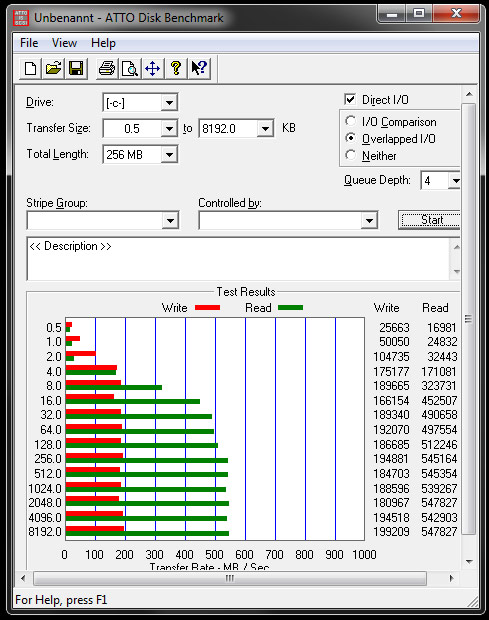Expand the Stripe Group dropdown

click(170, 221)
